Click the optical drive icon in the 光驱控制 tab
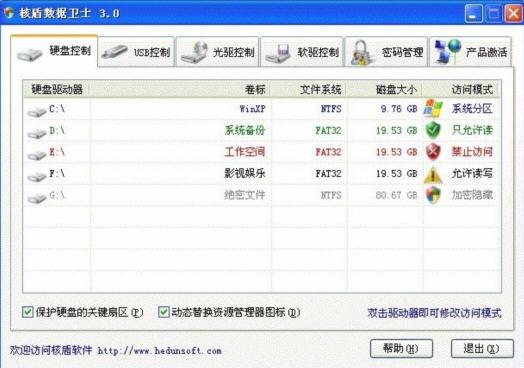This screenshot has height=368, width=524. click(x=195, y=52)
